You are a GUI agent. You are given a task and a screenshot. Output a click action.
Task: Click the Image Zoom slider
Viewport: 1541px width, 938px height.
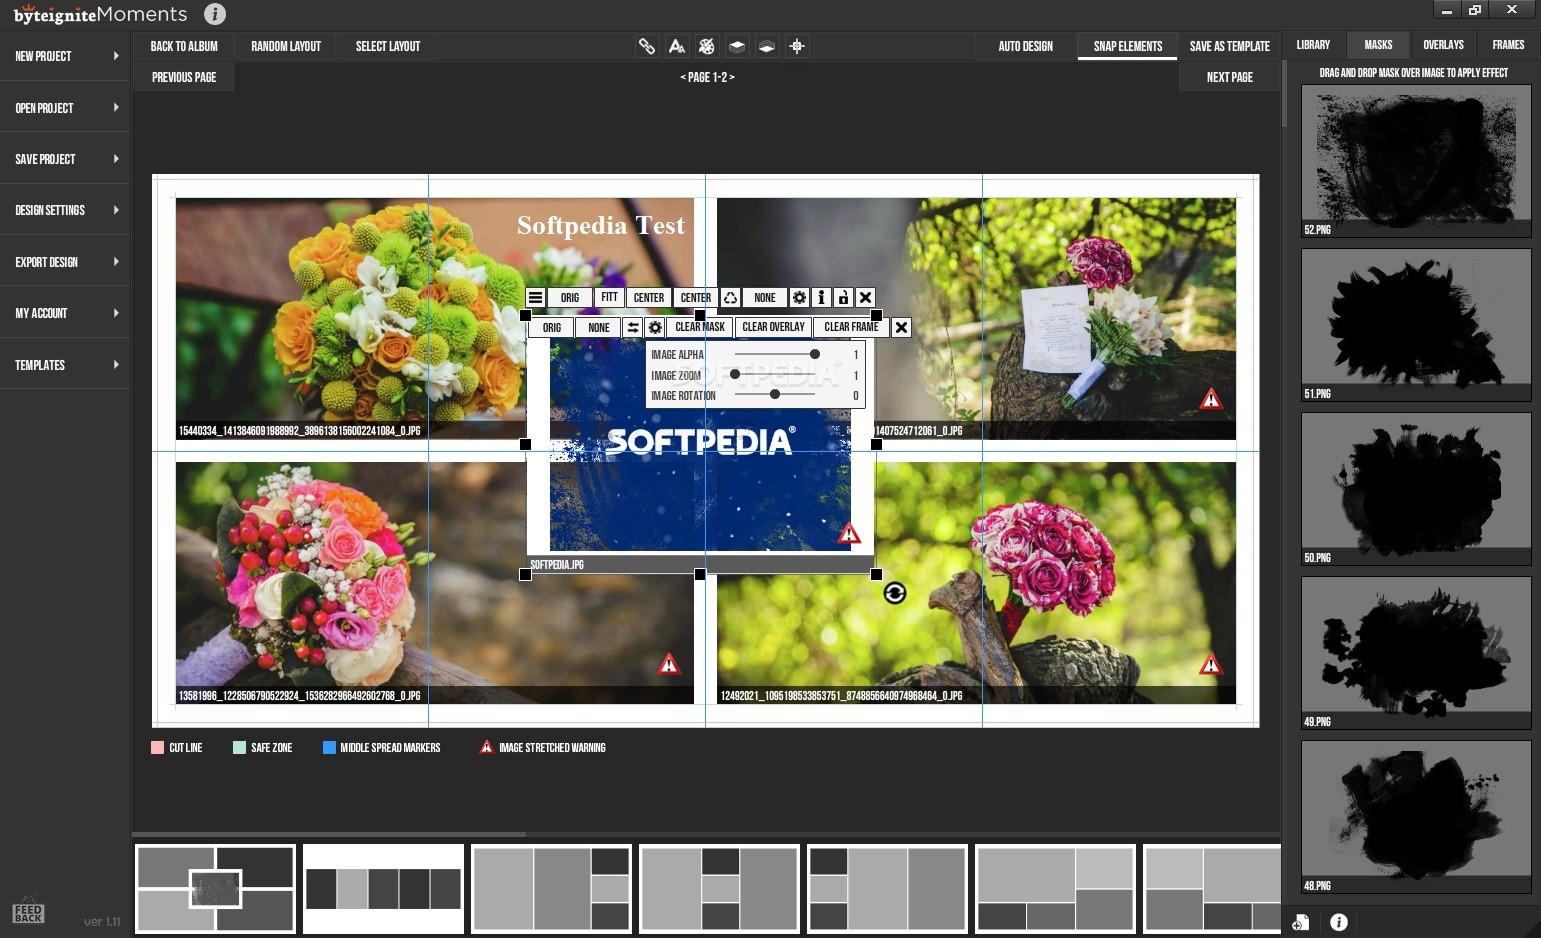pyautogui.click(x=775, y=374)
